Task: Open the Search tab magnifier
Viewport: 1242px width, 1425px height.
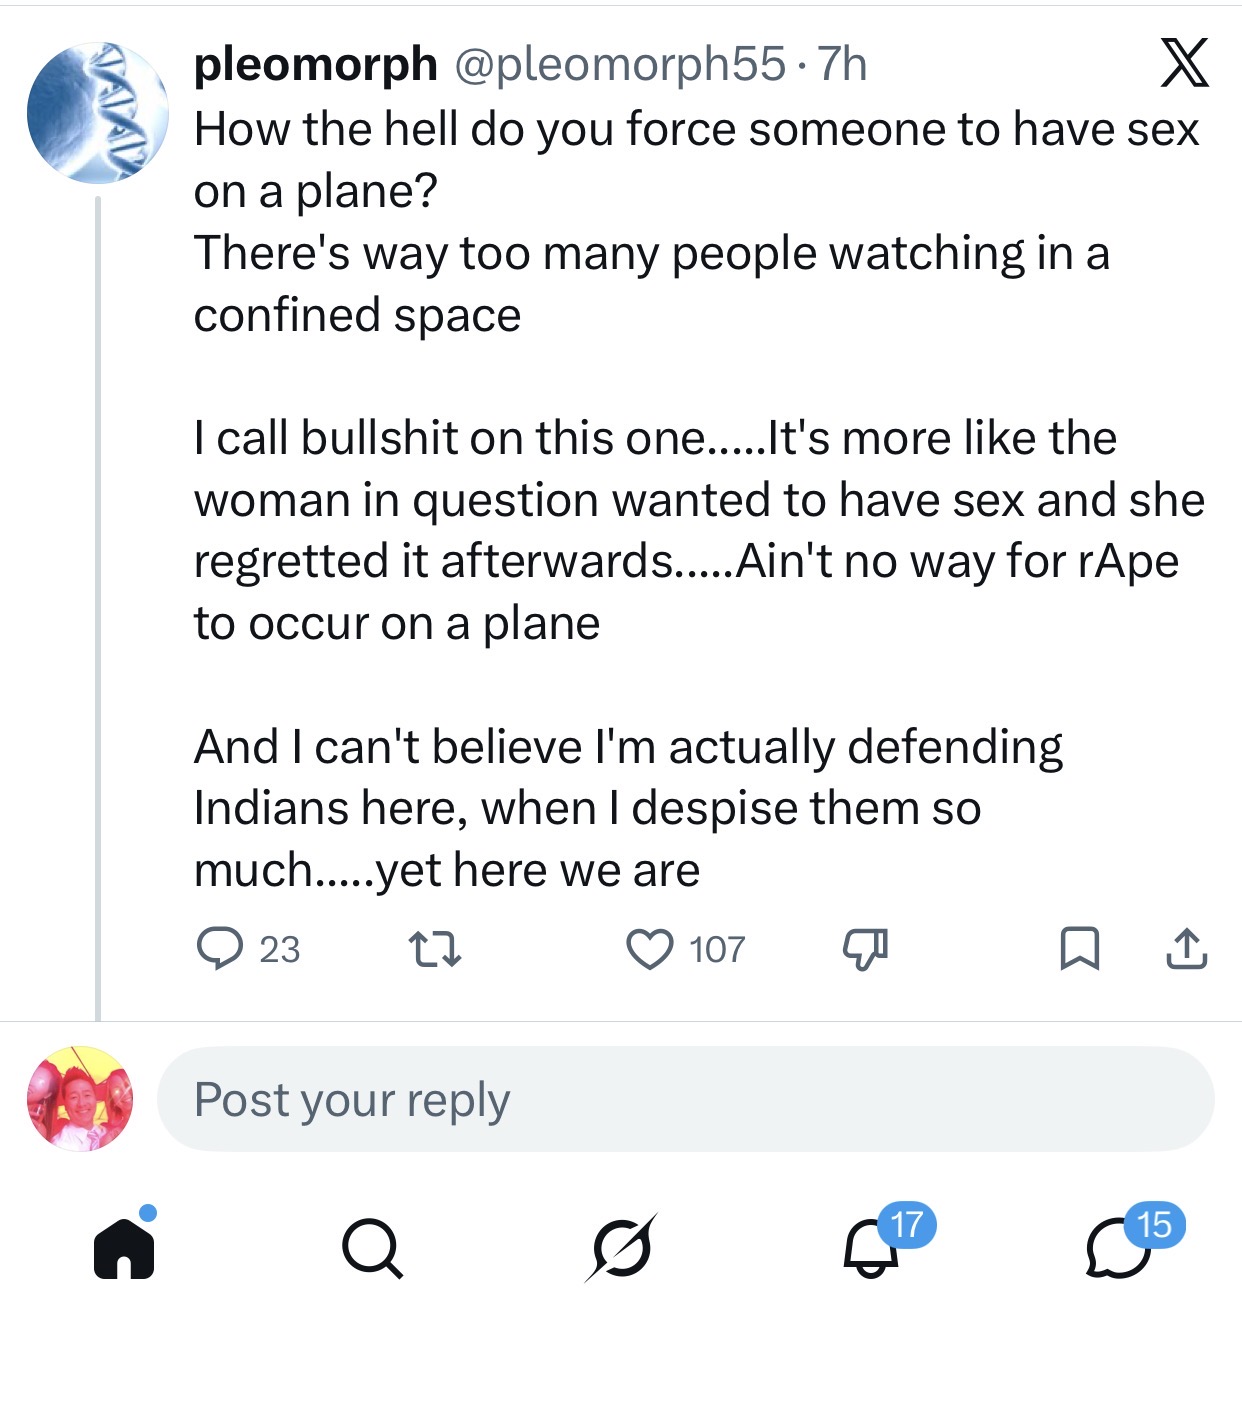Action: point(372,1249)
